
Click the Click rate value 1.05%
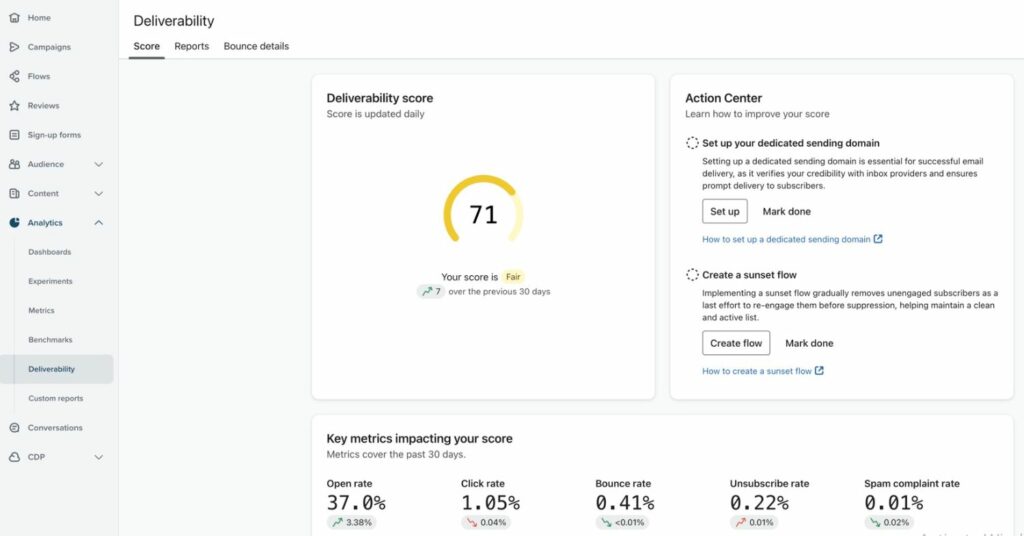pos(490,503)
